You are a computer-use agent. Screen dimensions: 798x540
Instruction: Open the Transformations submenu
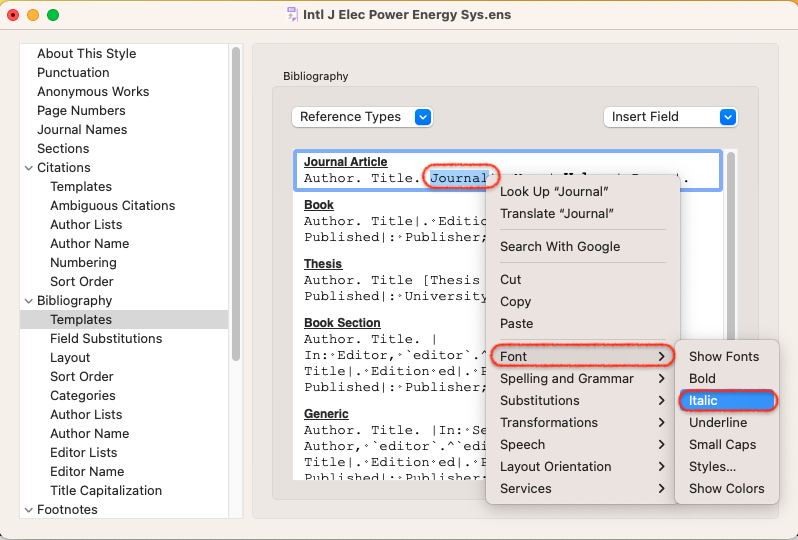click(x=583, y=422)
